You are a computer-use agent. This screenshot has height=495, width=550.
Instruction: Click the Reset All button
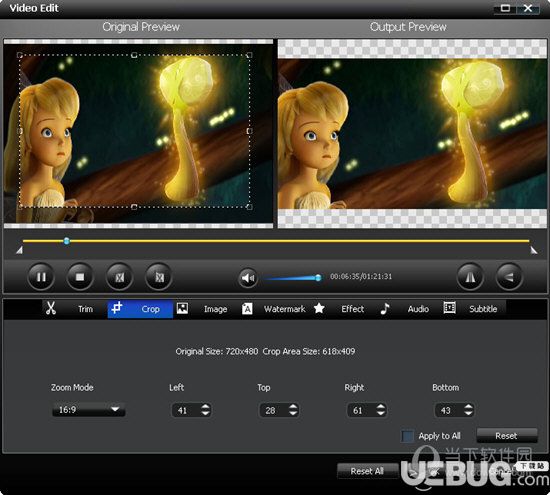[x=367, y=471]
